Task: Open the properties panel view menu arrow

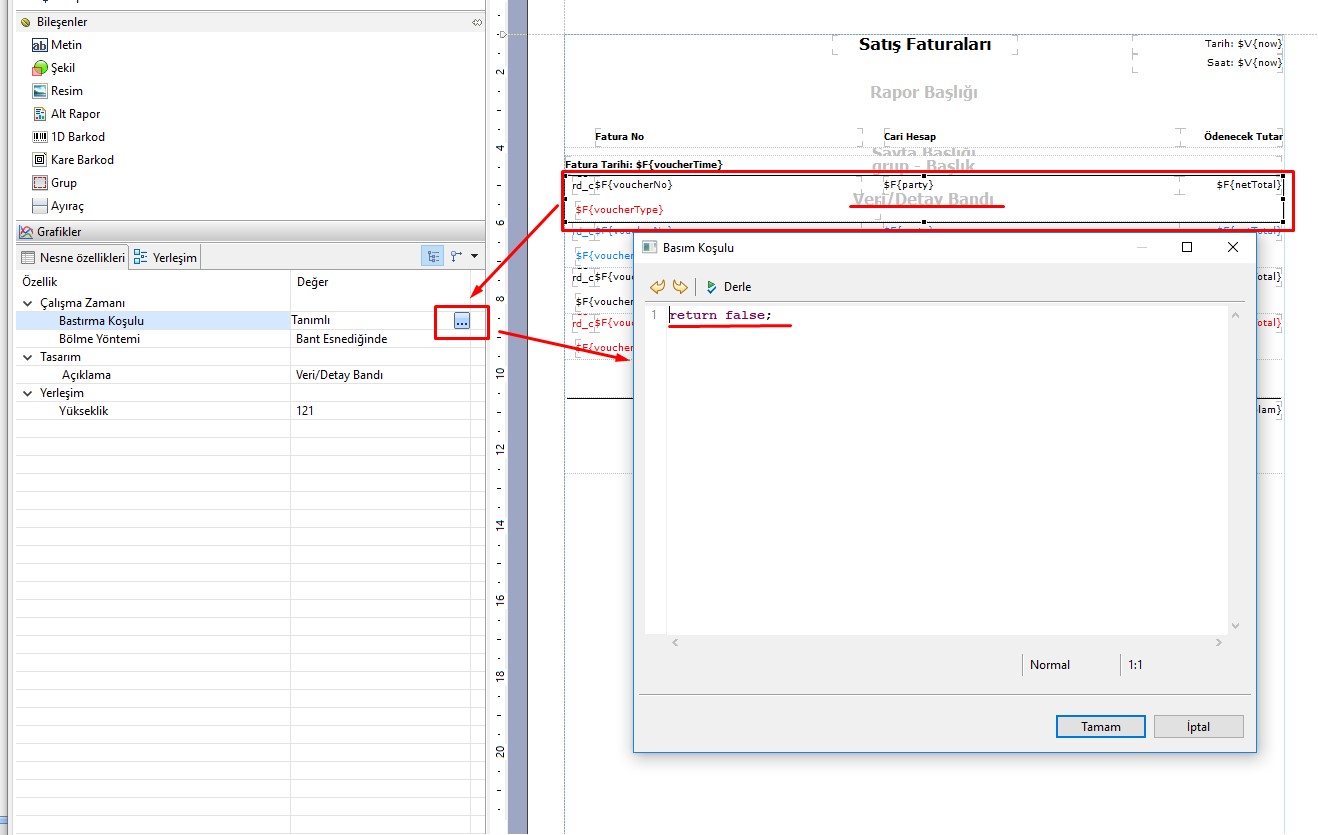Action: 474,257
